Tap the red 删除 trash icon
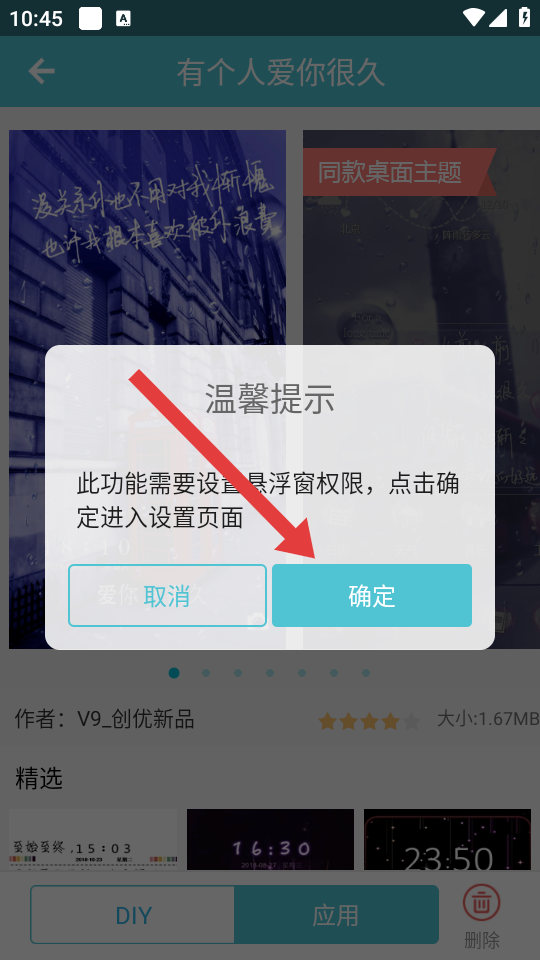540x960 pixels. click(x=481, y=903)
